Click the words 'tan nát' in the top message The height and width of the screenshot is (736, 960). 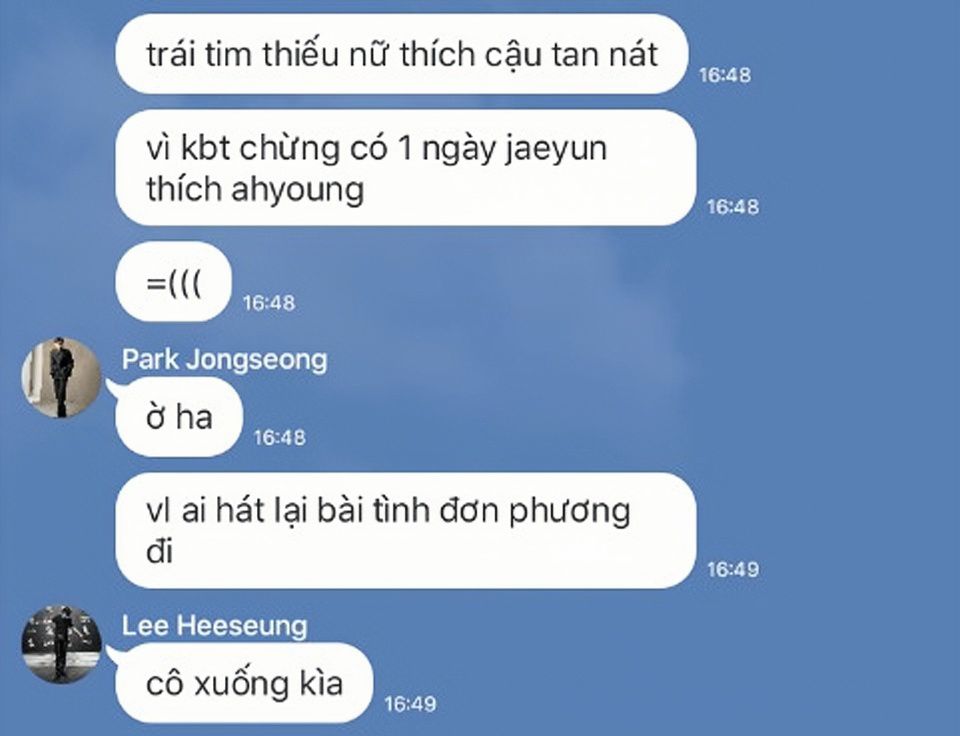[604, 54]
